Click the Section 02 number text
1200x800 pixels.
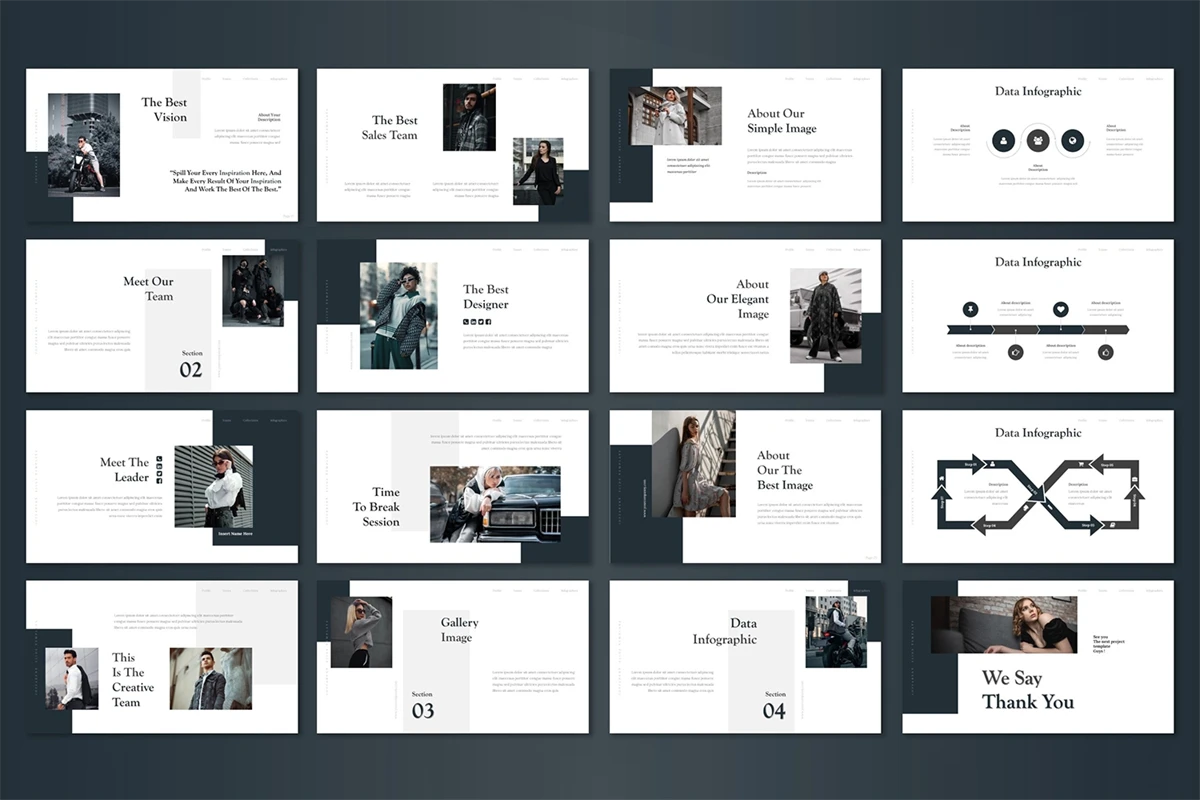(191, 370)
